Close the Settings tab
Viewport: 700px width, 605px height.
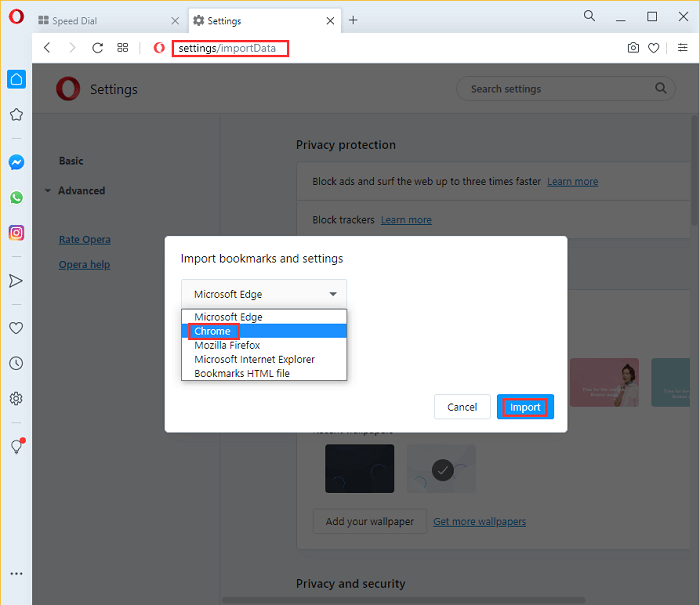pos(330,21)
